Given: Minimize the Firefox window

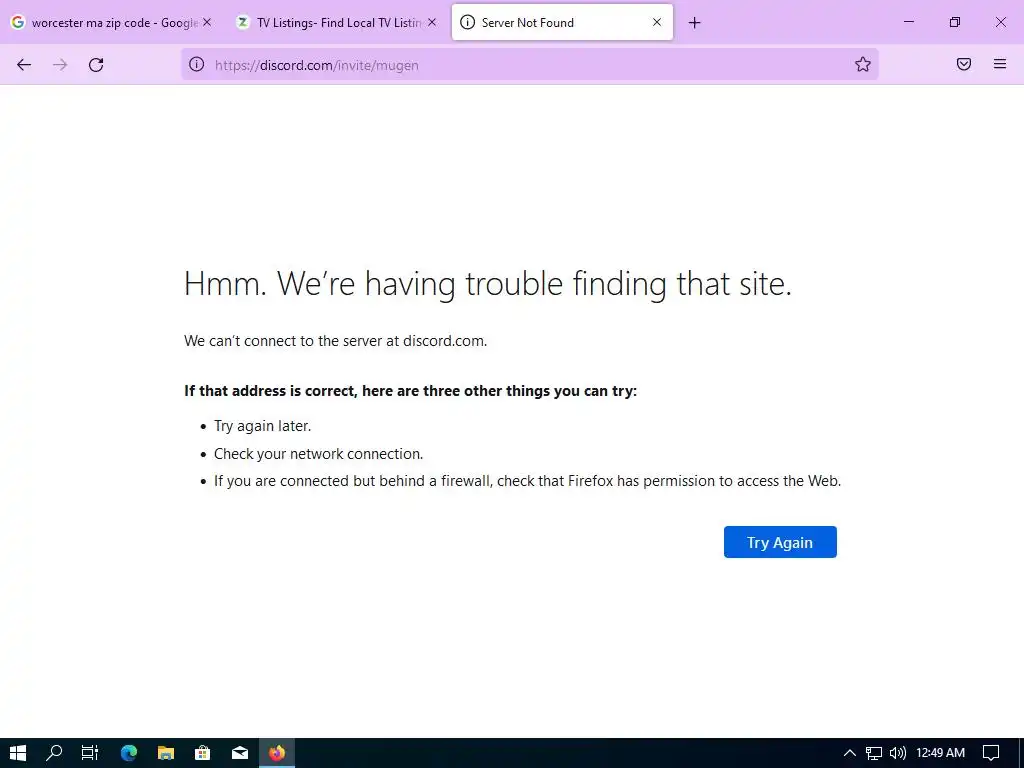Looking at the screenshot, I should [908, 22].
